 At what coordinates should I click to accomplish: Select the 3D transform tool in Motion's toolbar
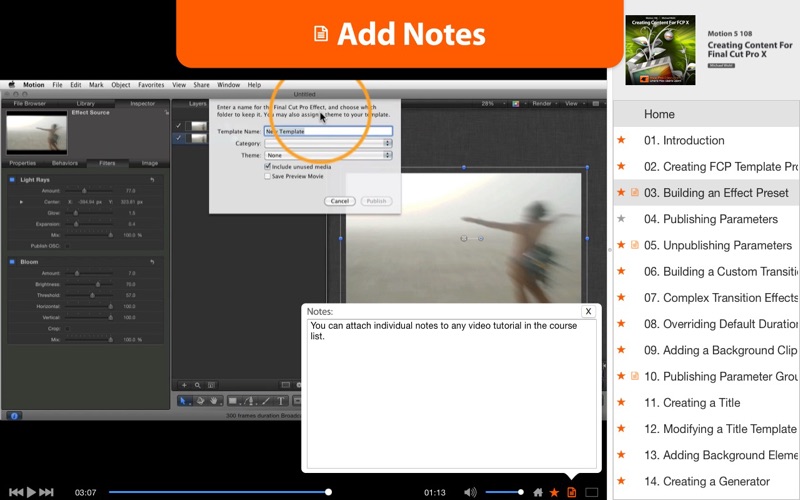tap(201, 401)
